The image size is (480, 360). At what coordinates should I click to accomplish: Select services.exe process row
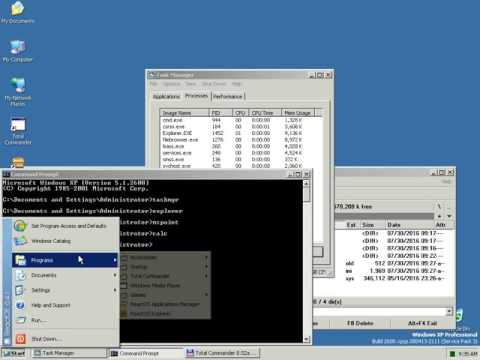click(x=241, y=153)
